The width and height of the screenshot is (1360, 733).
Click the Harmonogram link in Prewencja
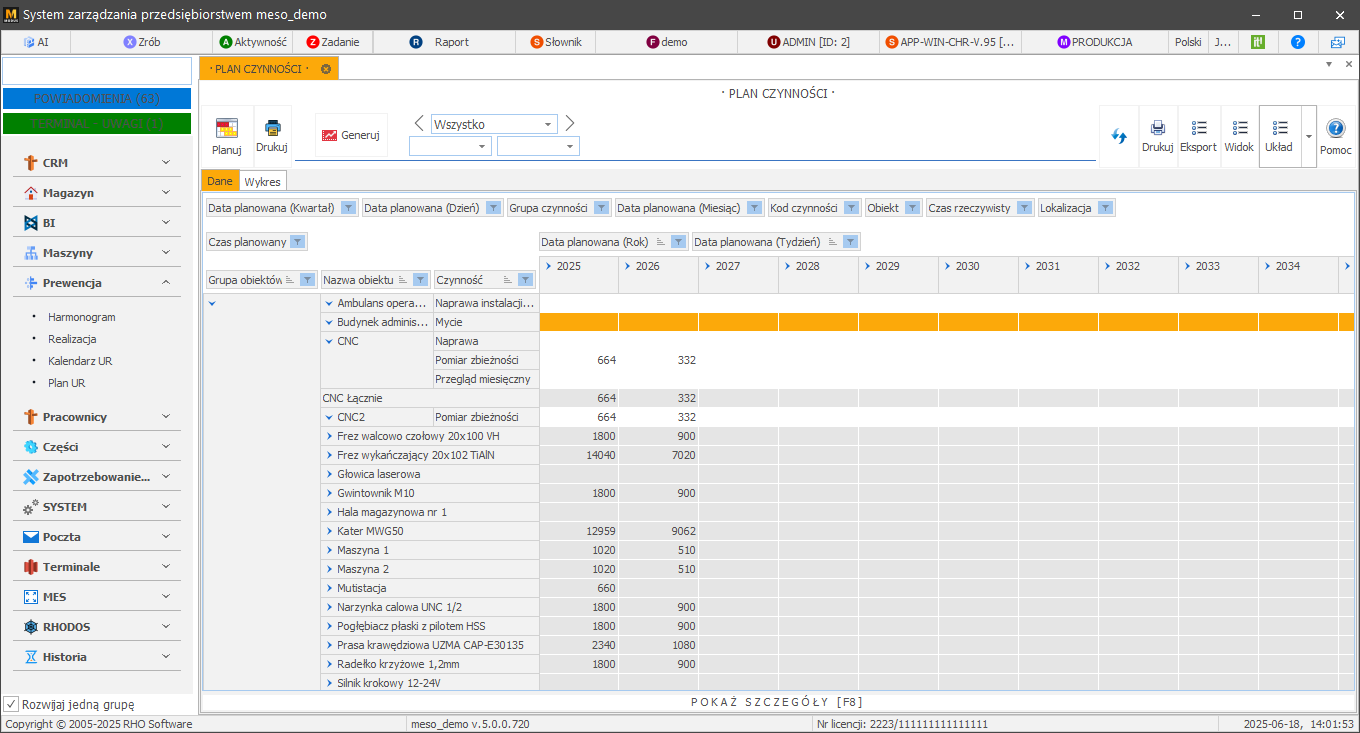(82, 317)
